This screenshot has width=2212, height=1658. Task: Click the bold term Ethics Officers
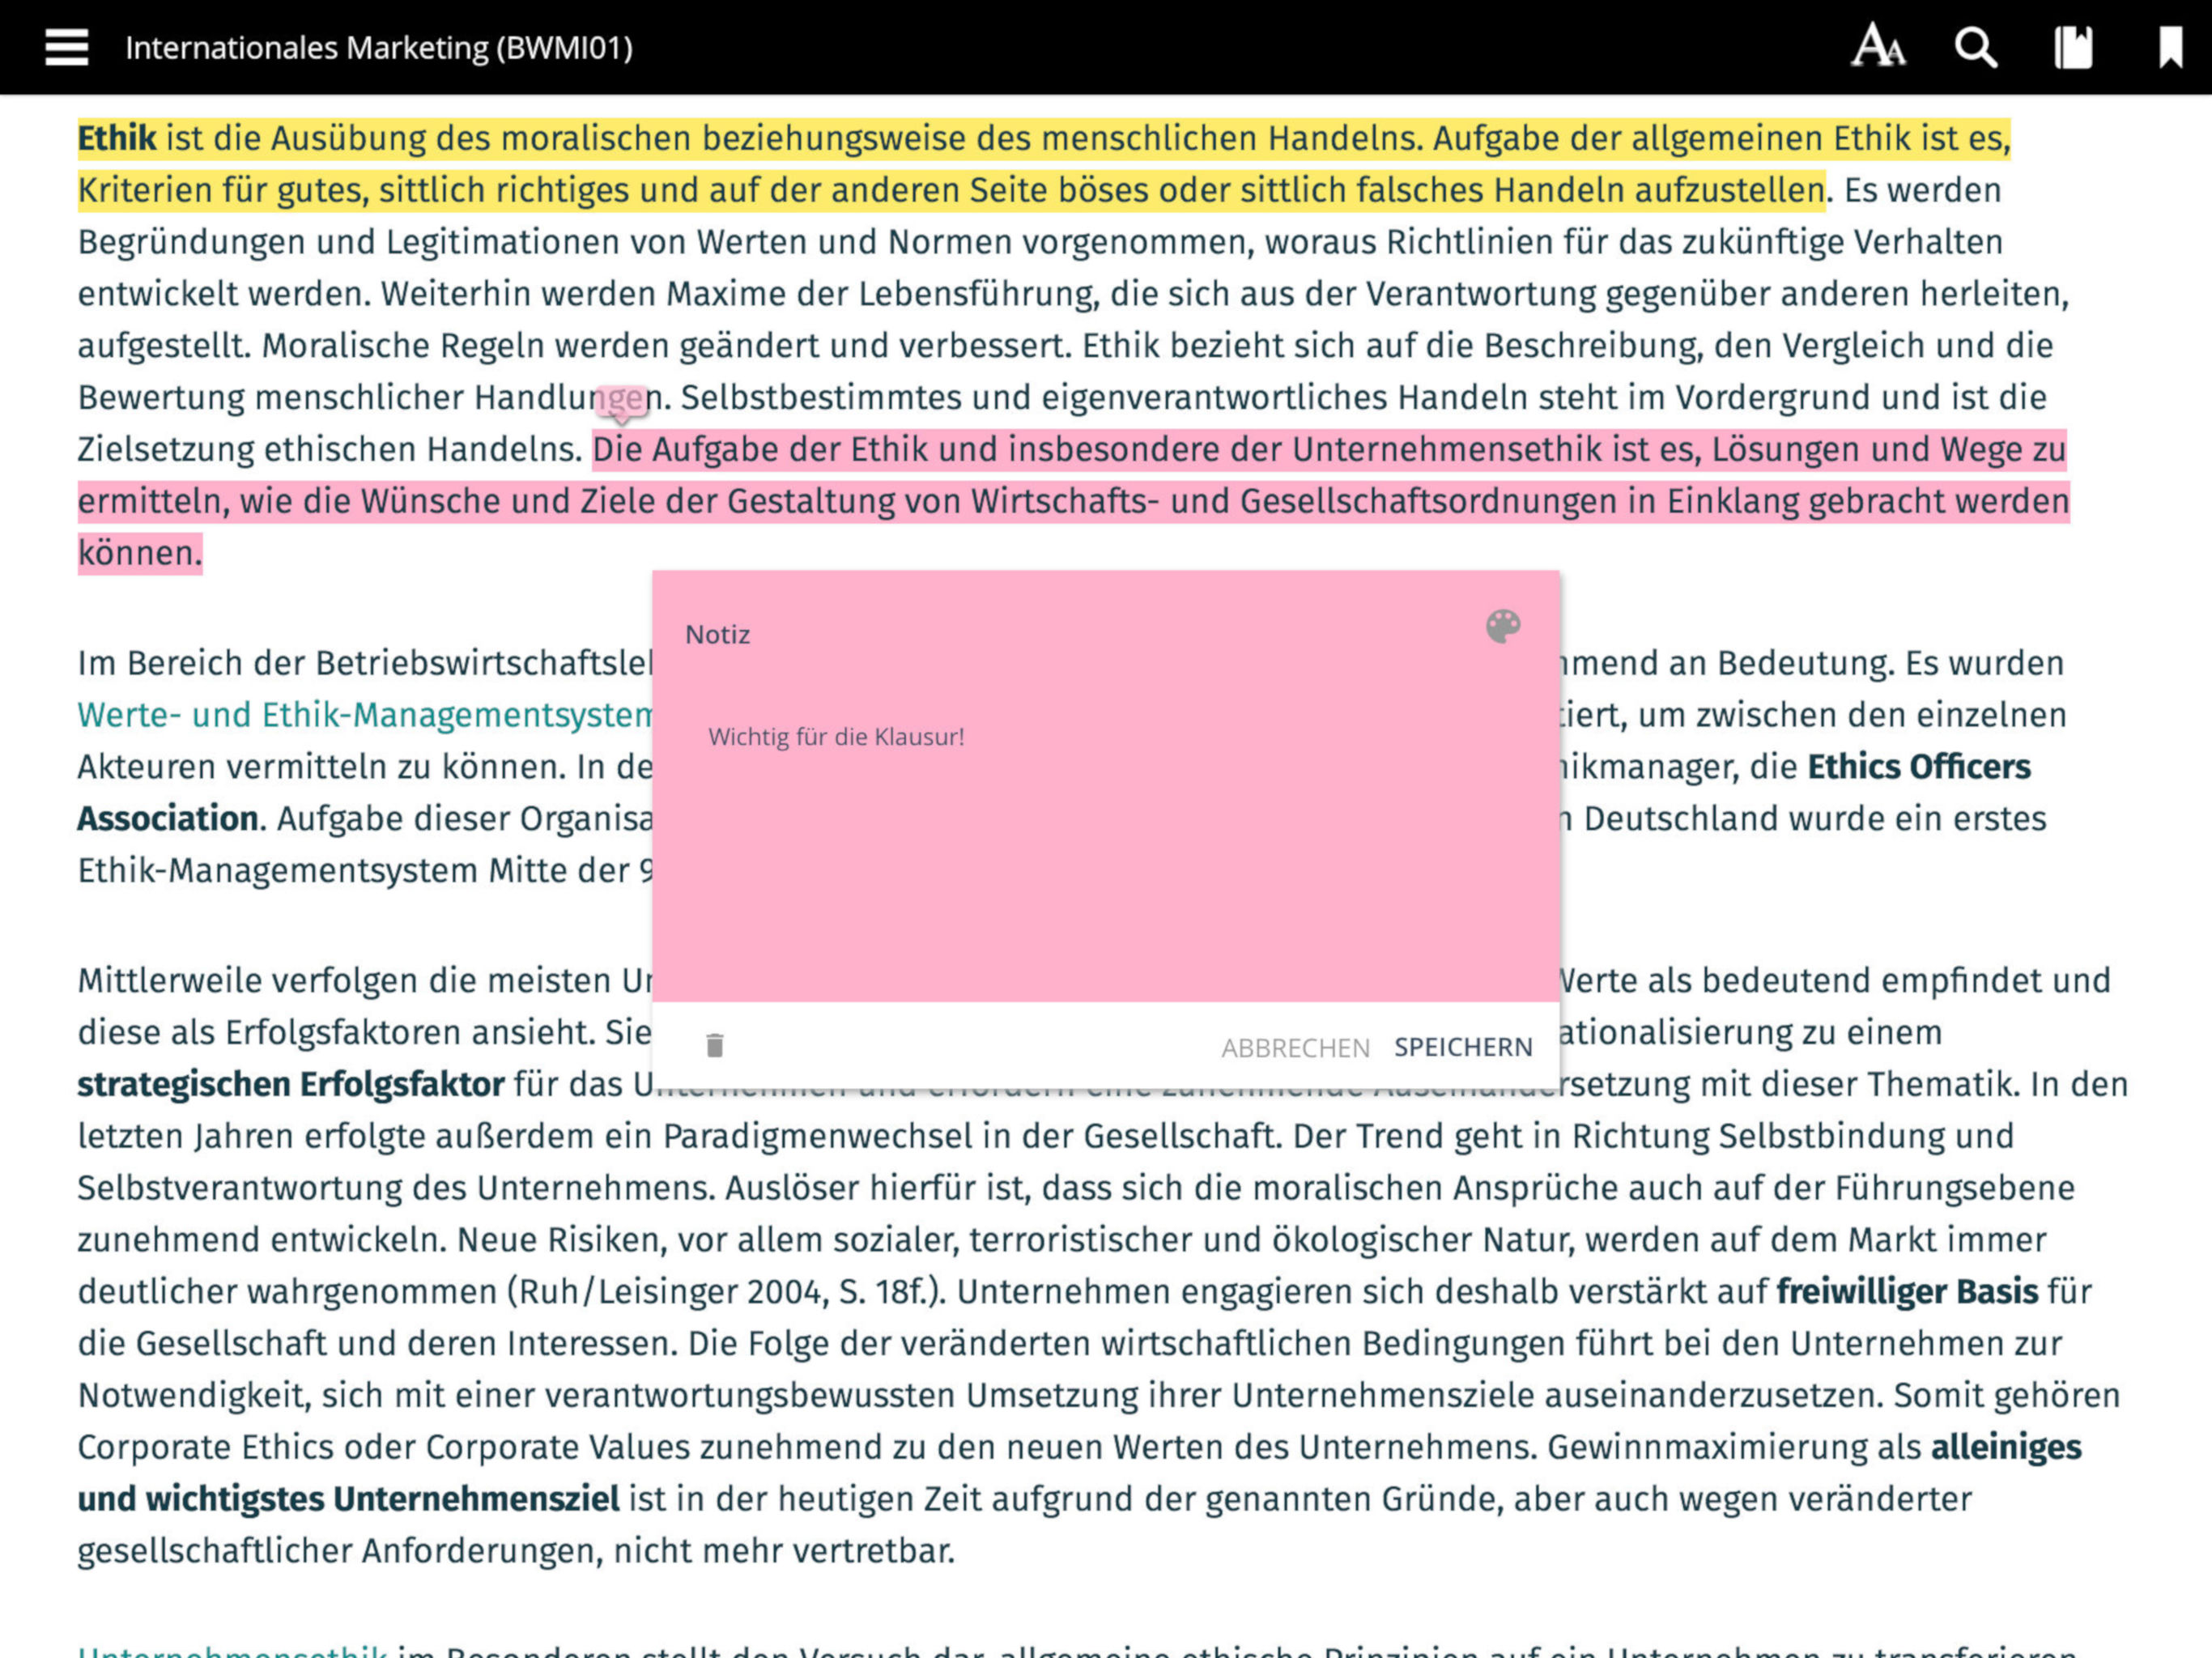click(x=1918, y=767)
